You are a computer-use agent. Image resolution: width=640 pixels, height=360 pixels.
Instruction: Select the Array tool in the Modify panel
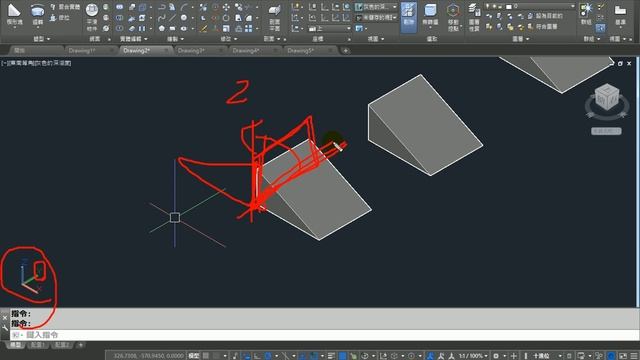pyautogui.click(x=249, y=29)
